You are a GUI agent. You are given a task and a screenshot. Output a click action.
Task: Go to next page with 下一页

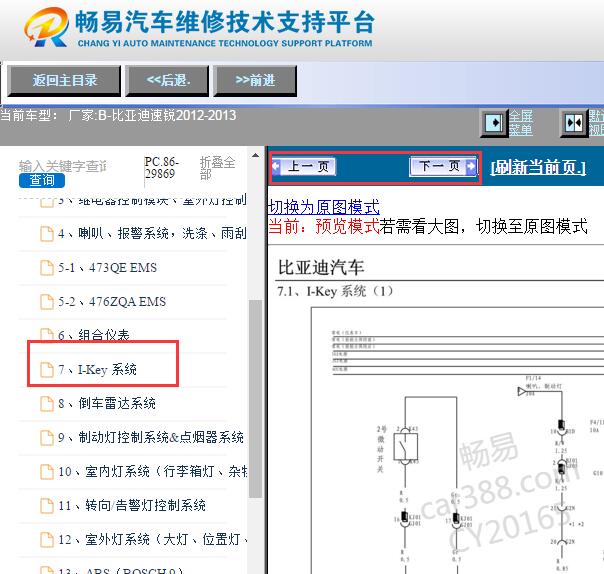(x=443, y=166)
